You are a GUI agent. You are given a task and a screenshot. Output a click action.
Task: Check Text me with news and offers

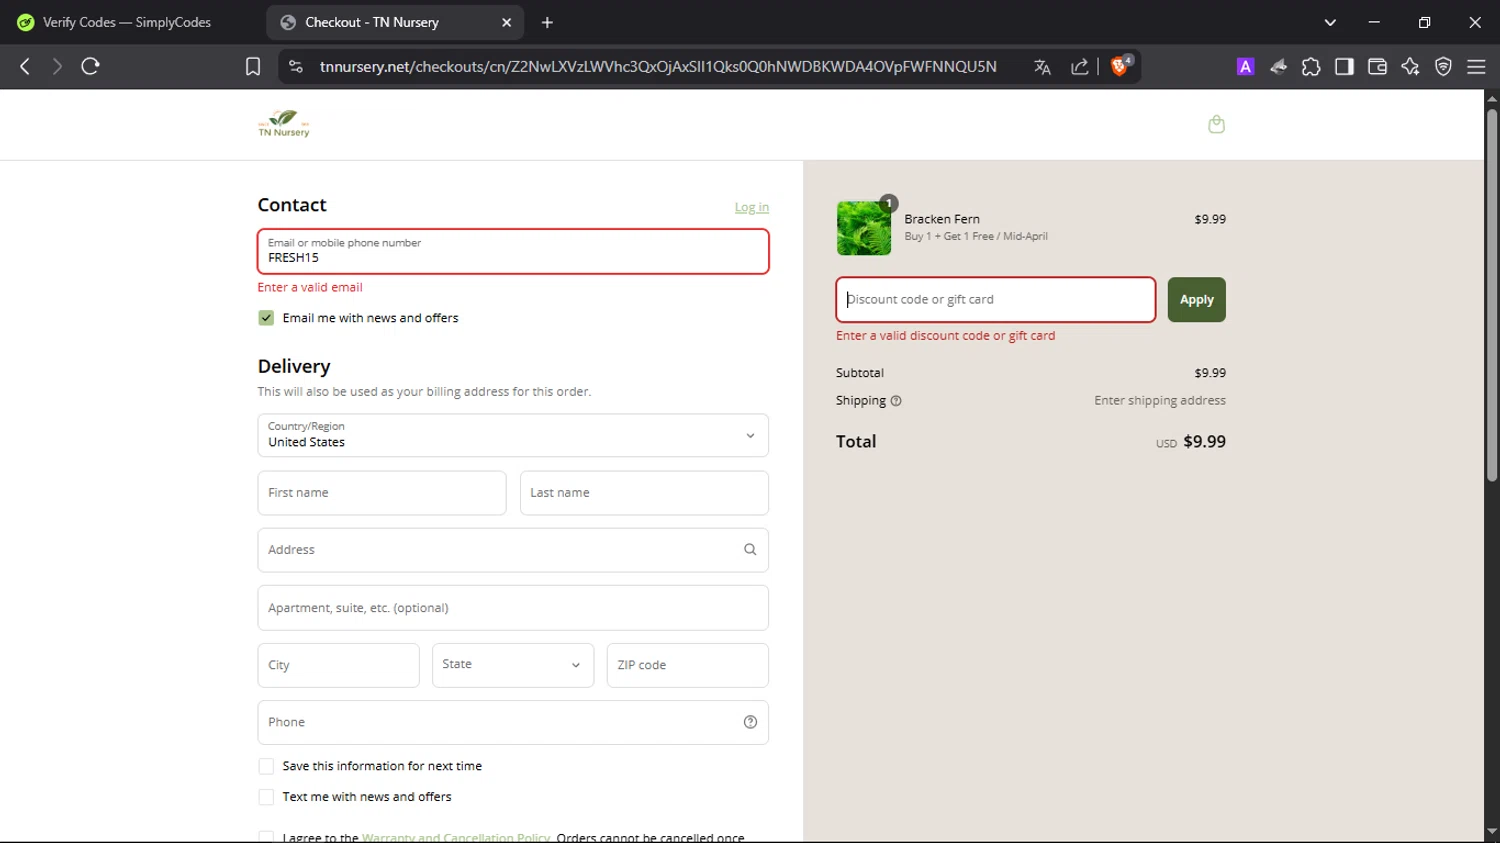click(x=266, y=797)
